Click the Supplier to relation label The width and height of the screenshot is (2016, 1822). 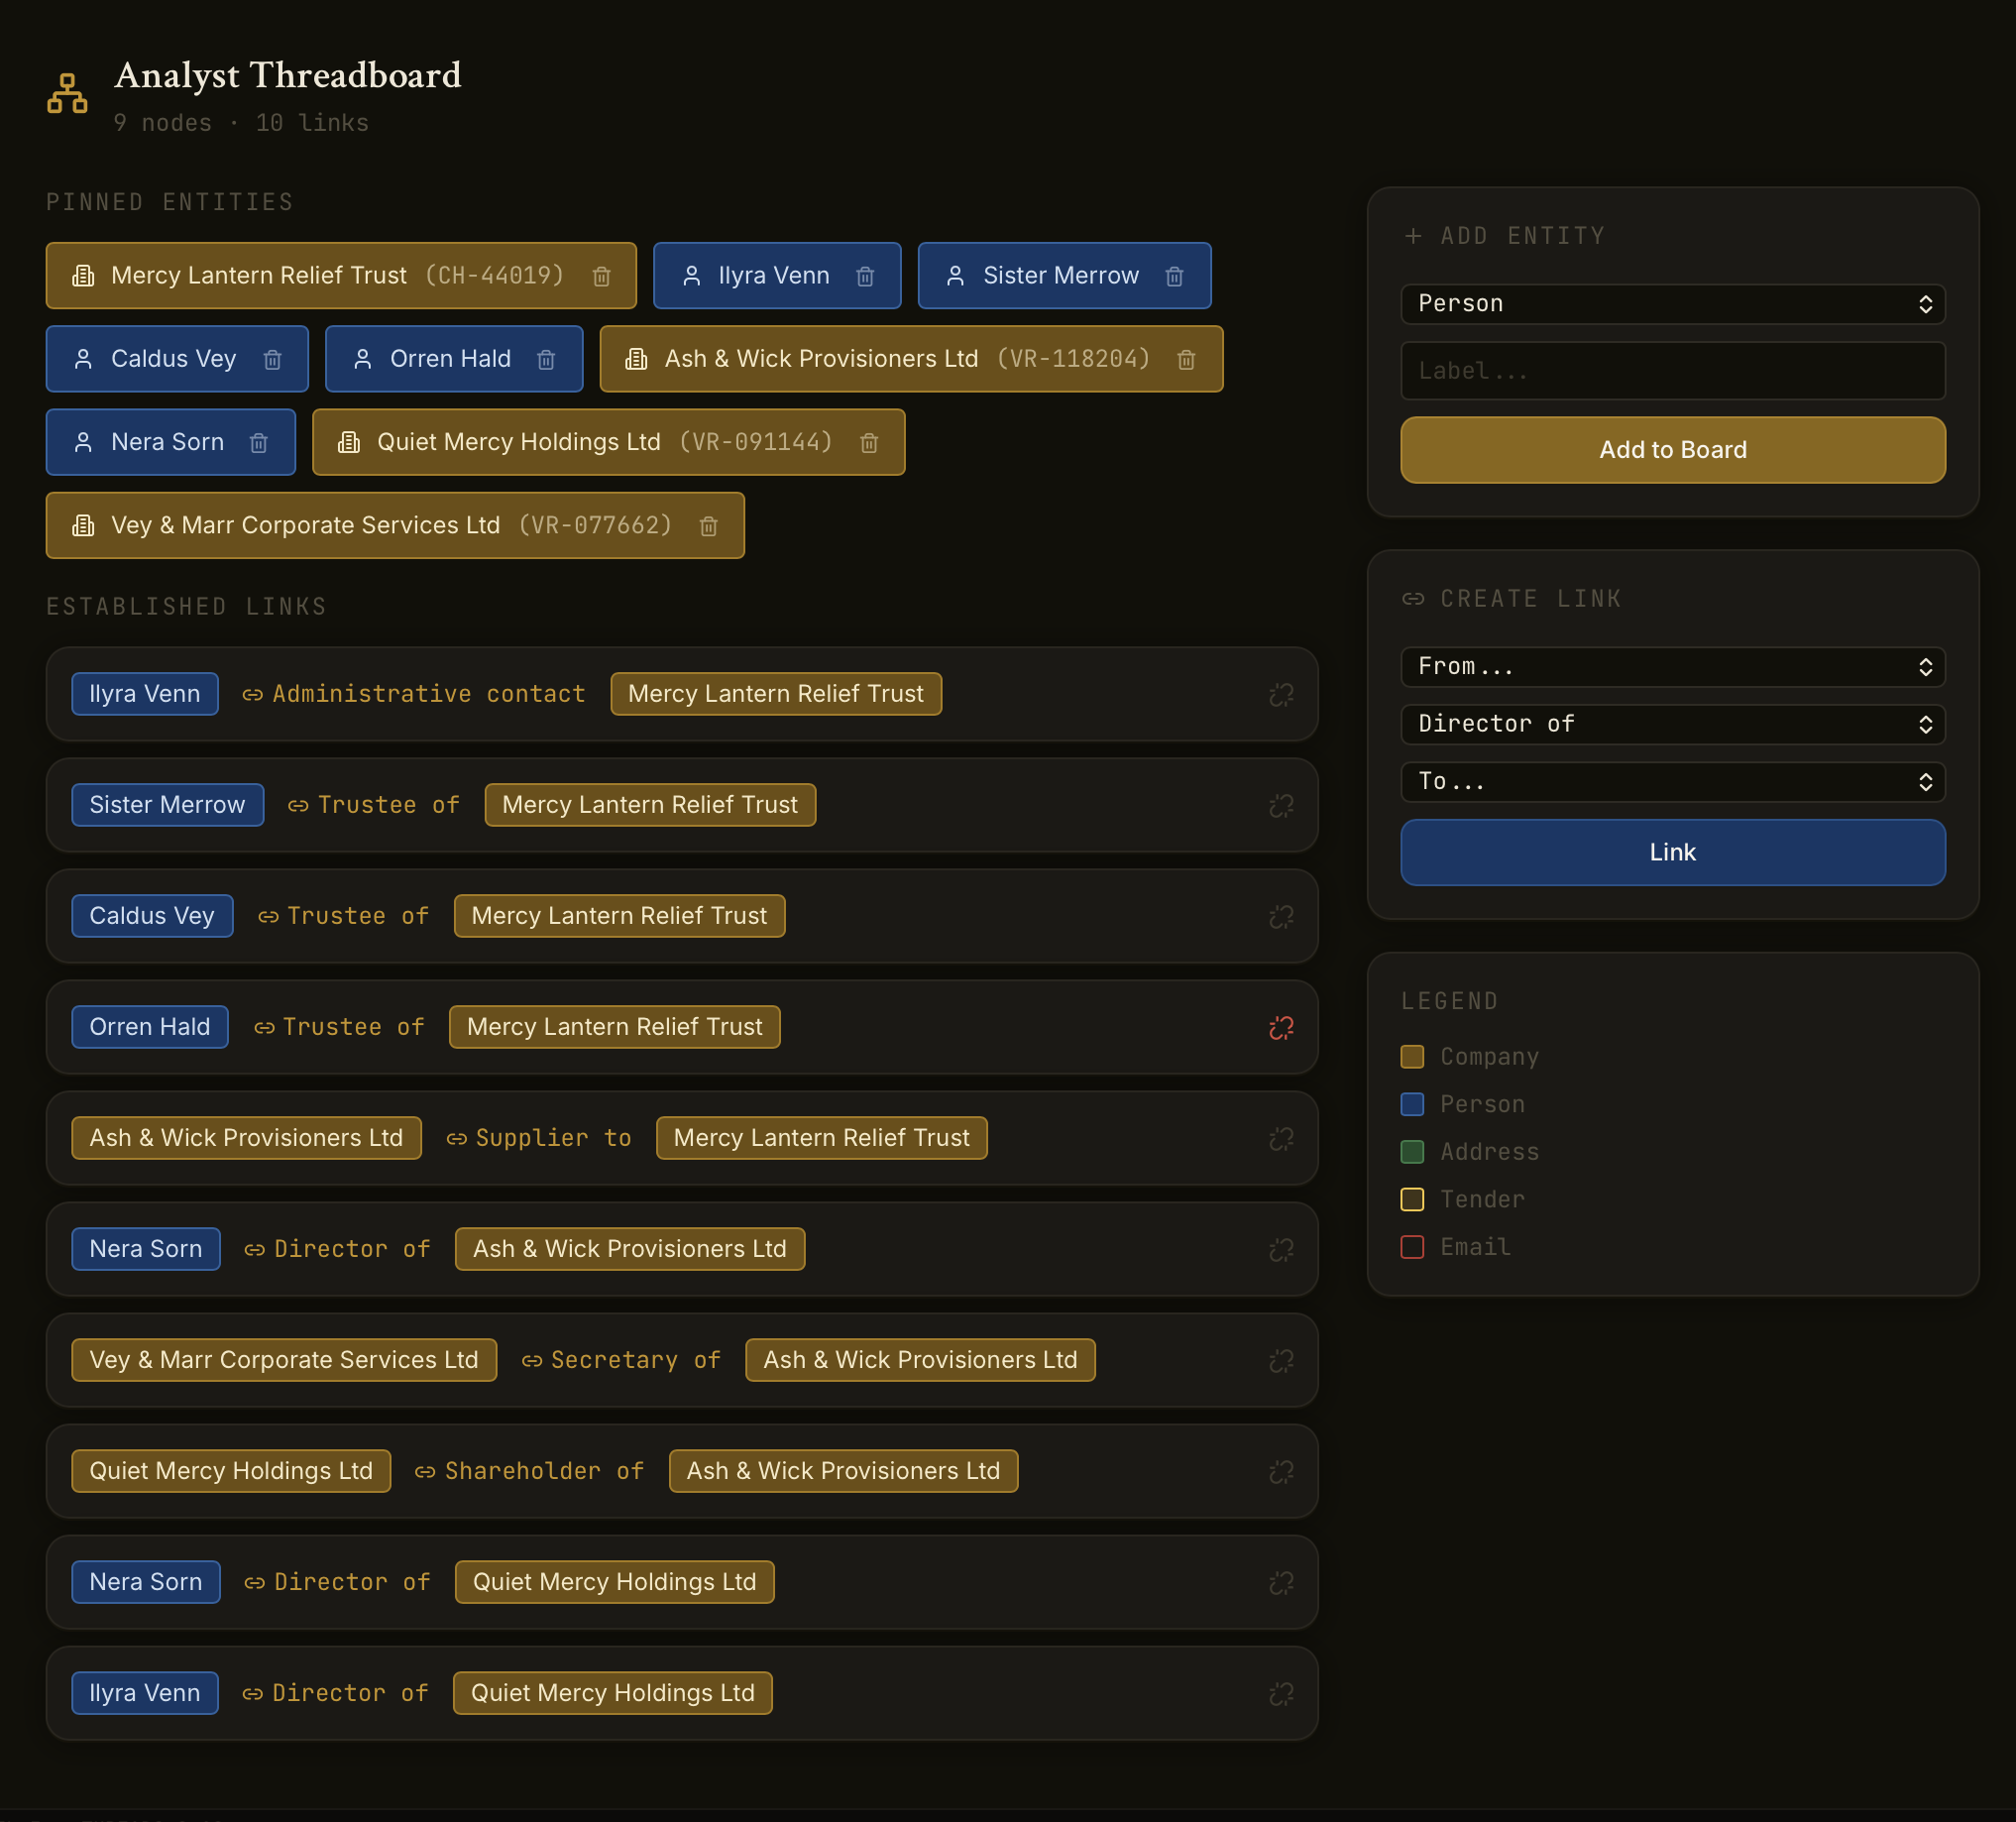pos(553,1138)
